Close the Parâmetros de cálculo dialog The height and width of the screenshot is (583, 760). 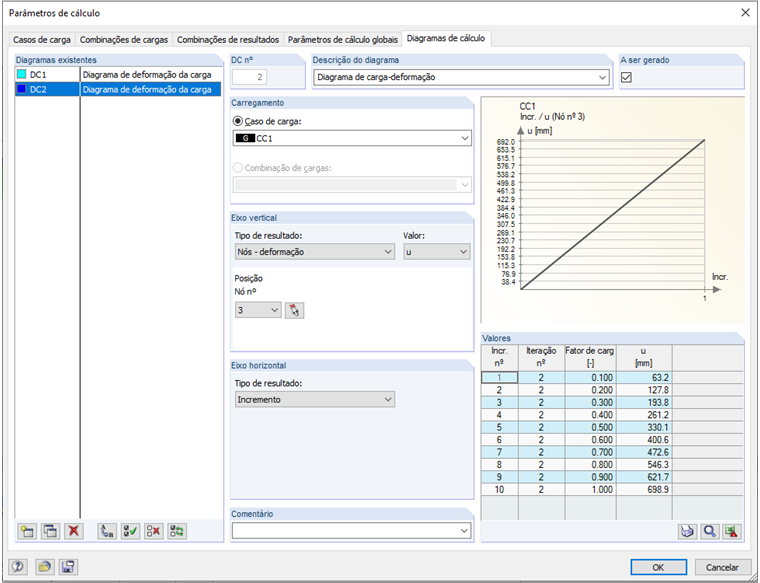coord(745,13)
